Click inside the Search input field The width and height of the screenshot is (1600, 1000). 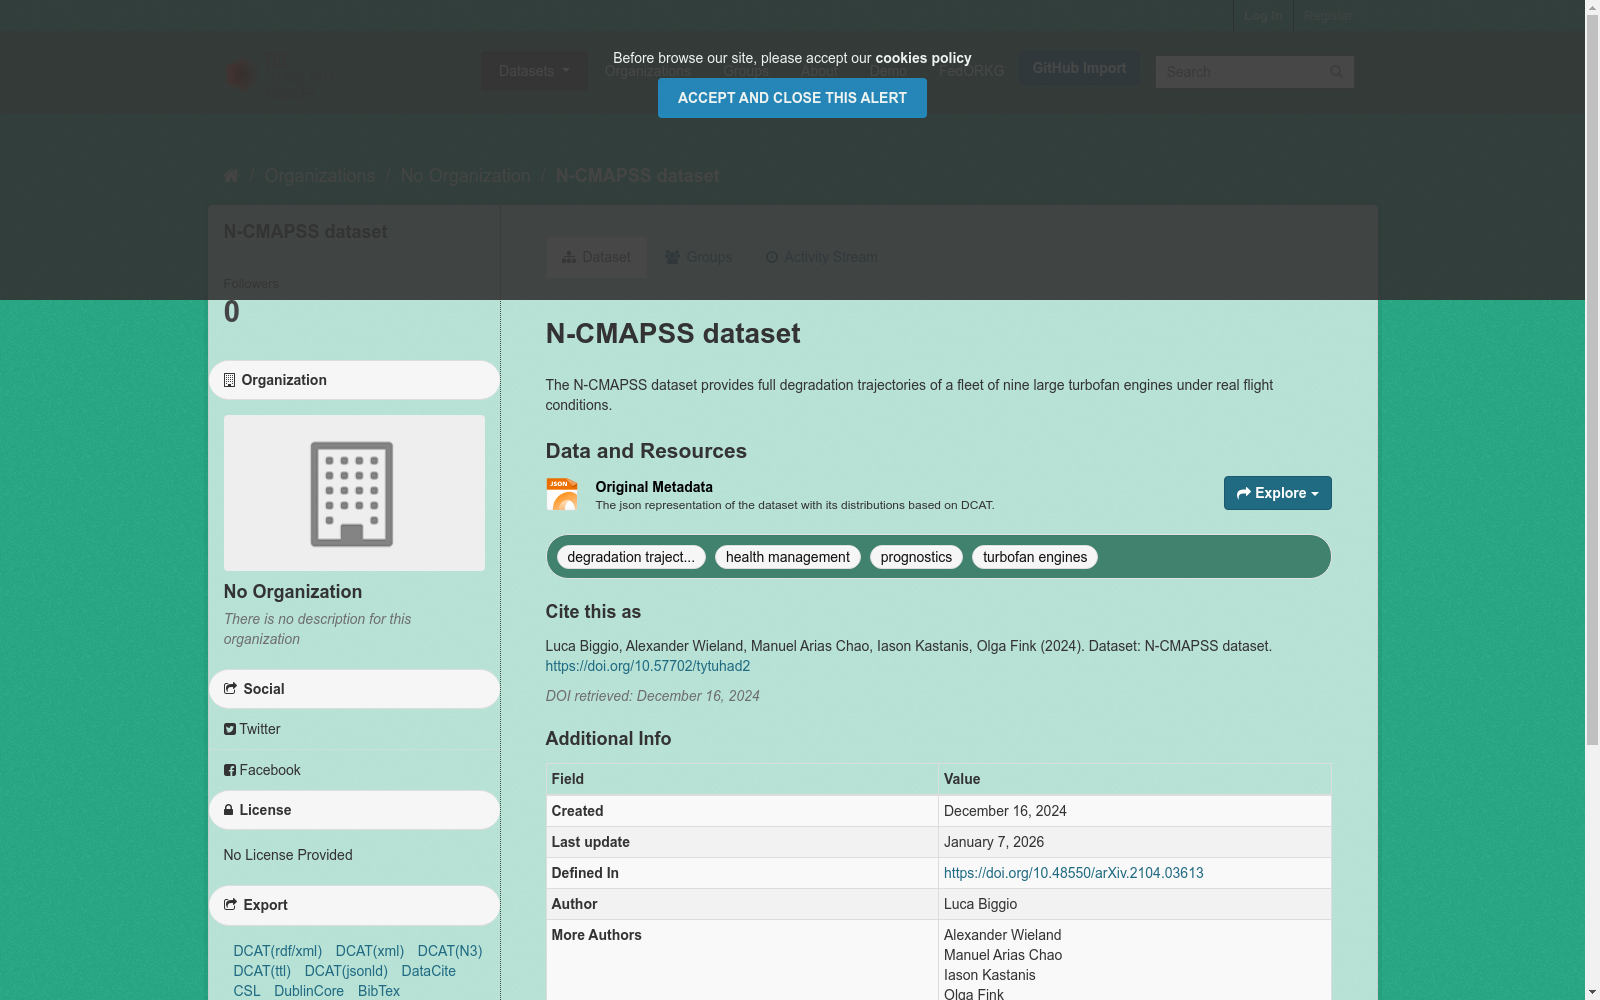[1240, 71]
